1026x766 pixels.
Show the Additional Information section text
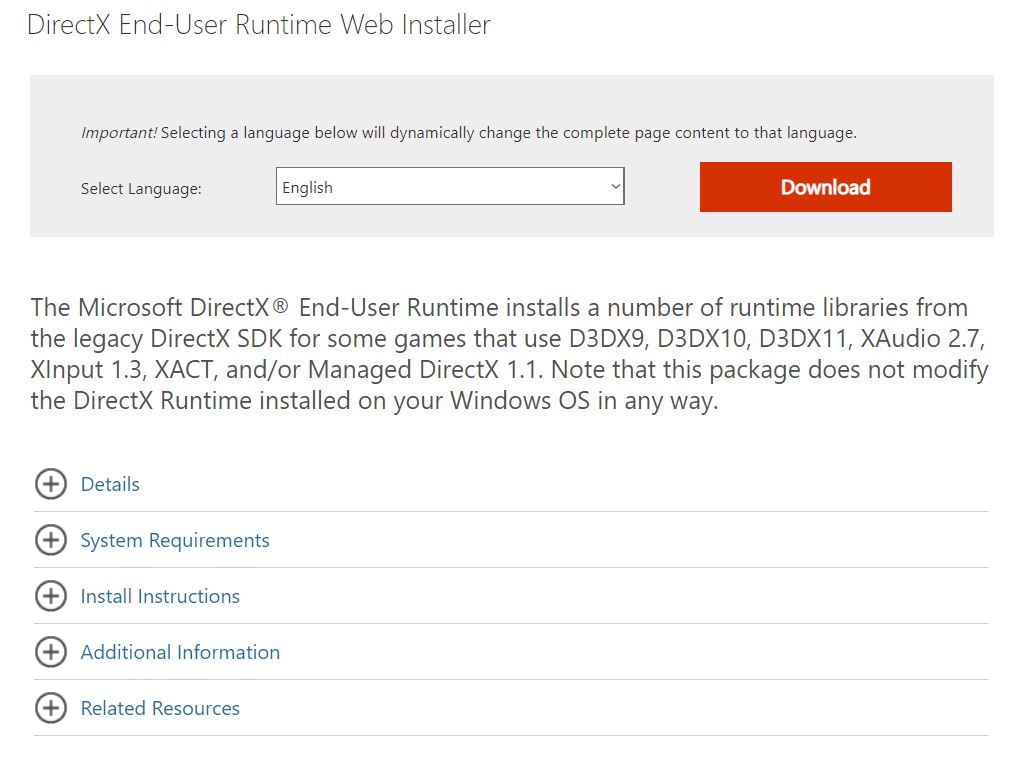(180, 652)
